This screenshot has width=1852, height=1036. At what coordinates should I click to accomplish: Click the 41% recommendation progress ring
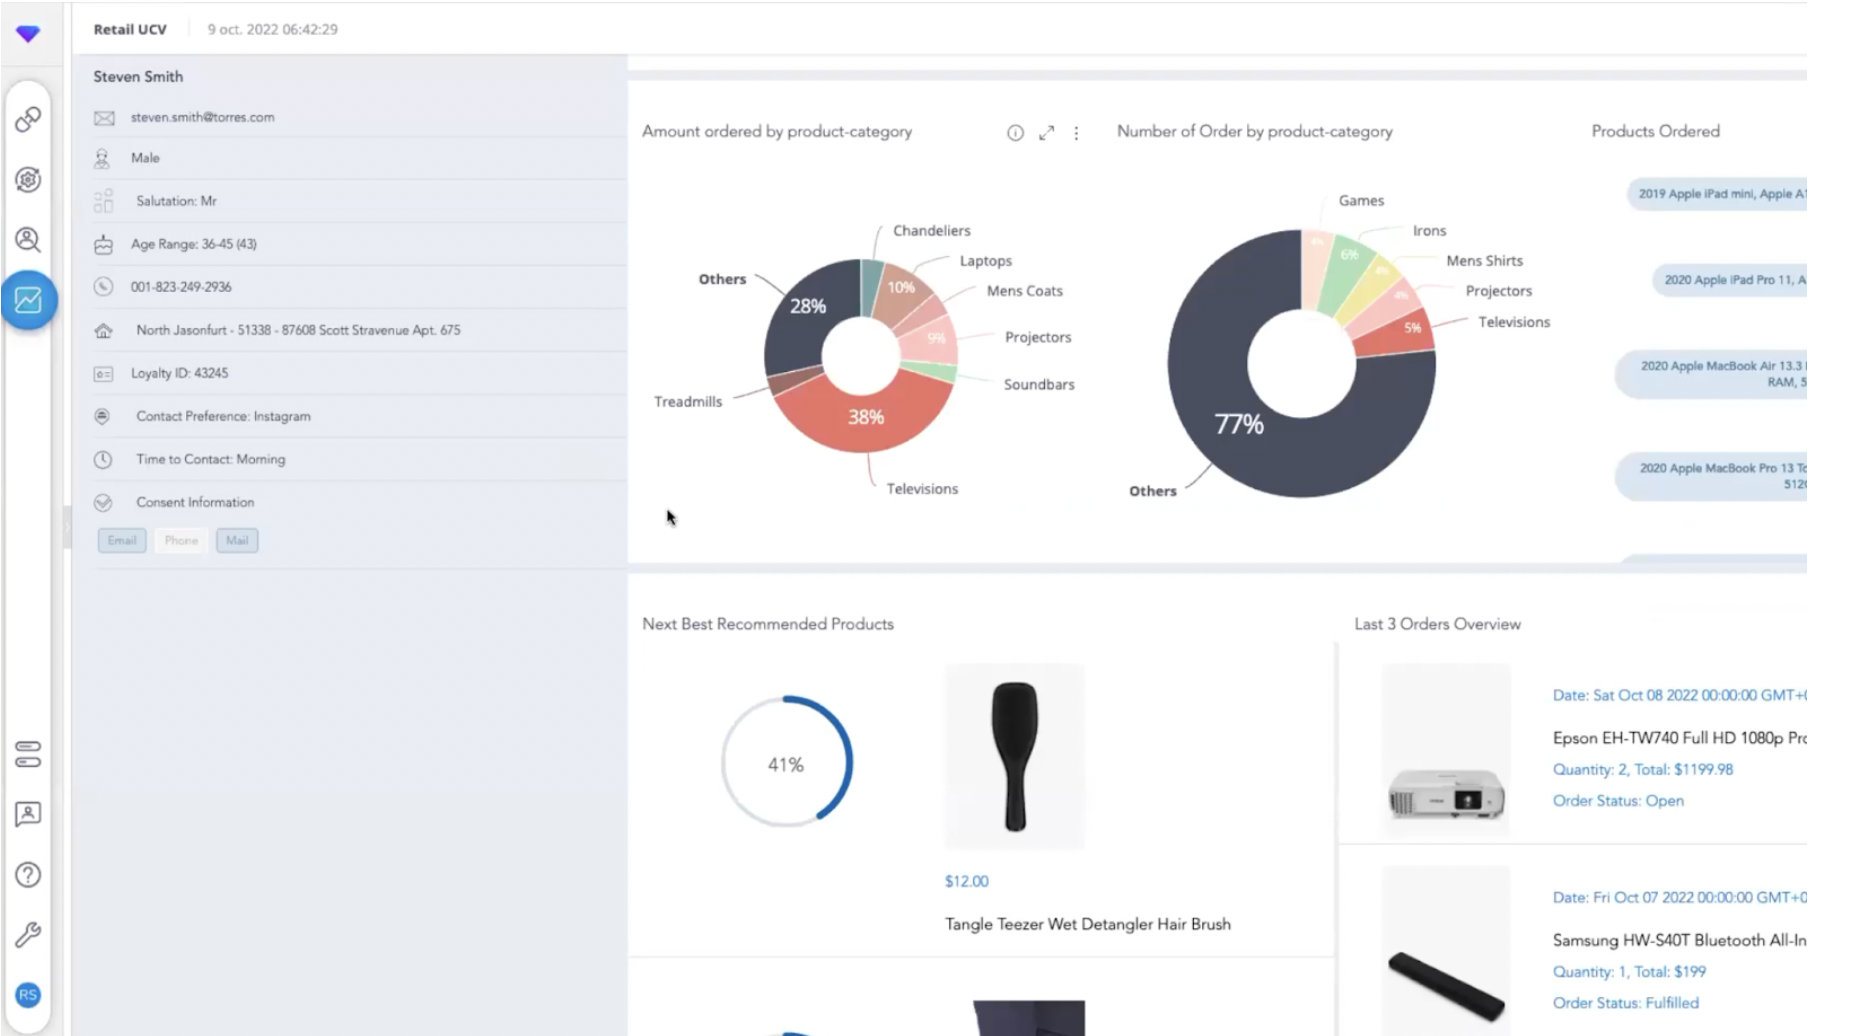(x=786, y=763)
